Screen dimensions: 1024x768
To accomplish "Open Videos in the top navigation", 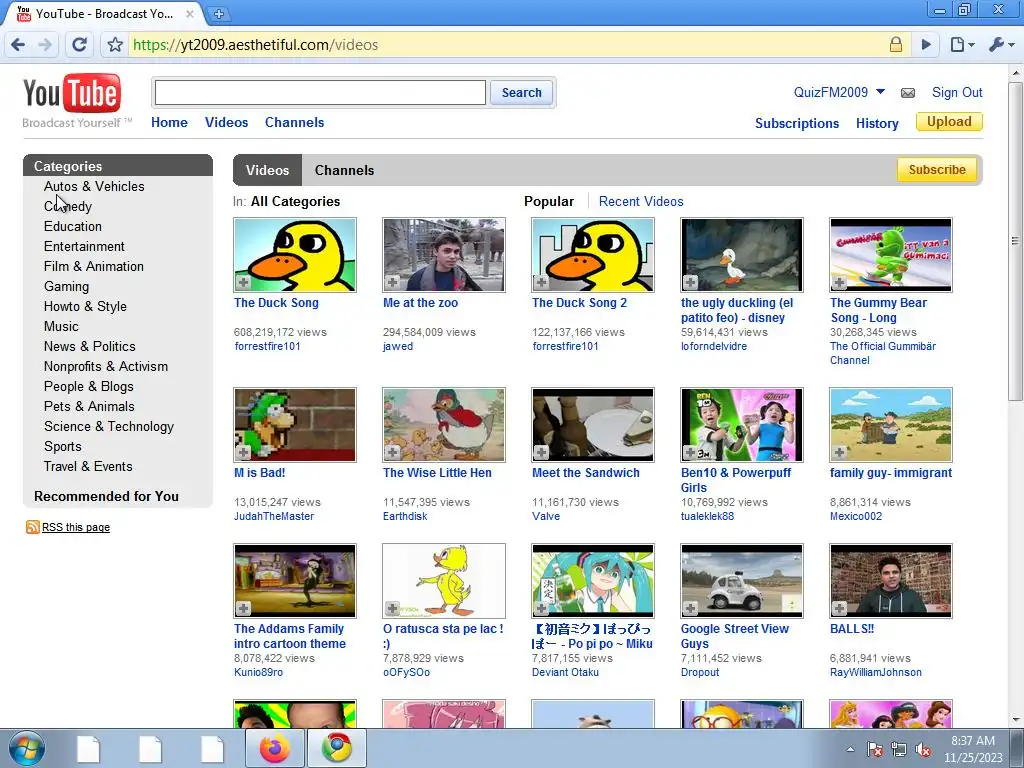I will click(x=226, y=122).
